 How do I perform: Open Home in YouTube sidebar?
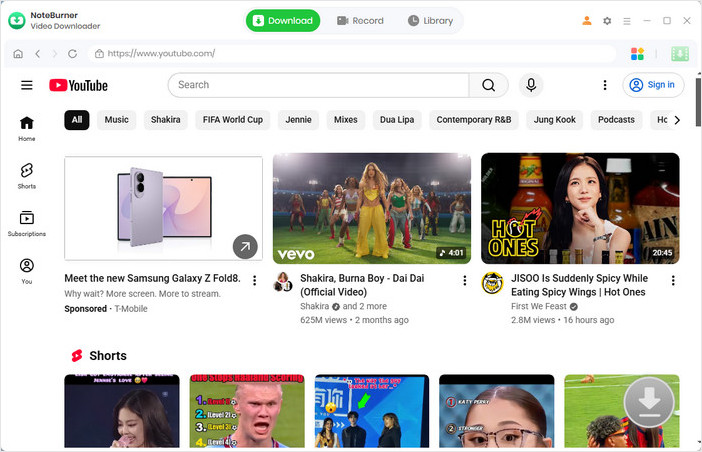click(27, 128)
